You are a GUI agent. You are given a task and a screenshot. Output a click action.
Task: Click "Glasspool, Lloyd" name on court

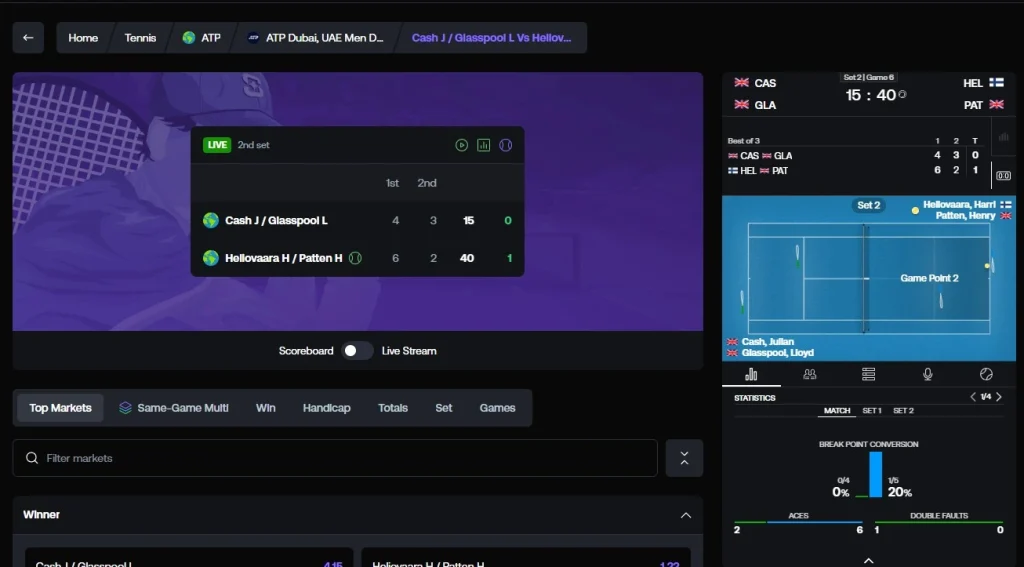(777, 353)
